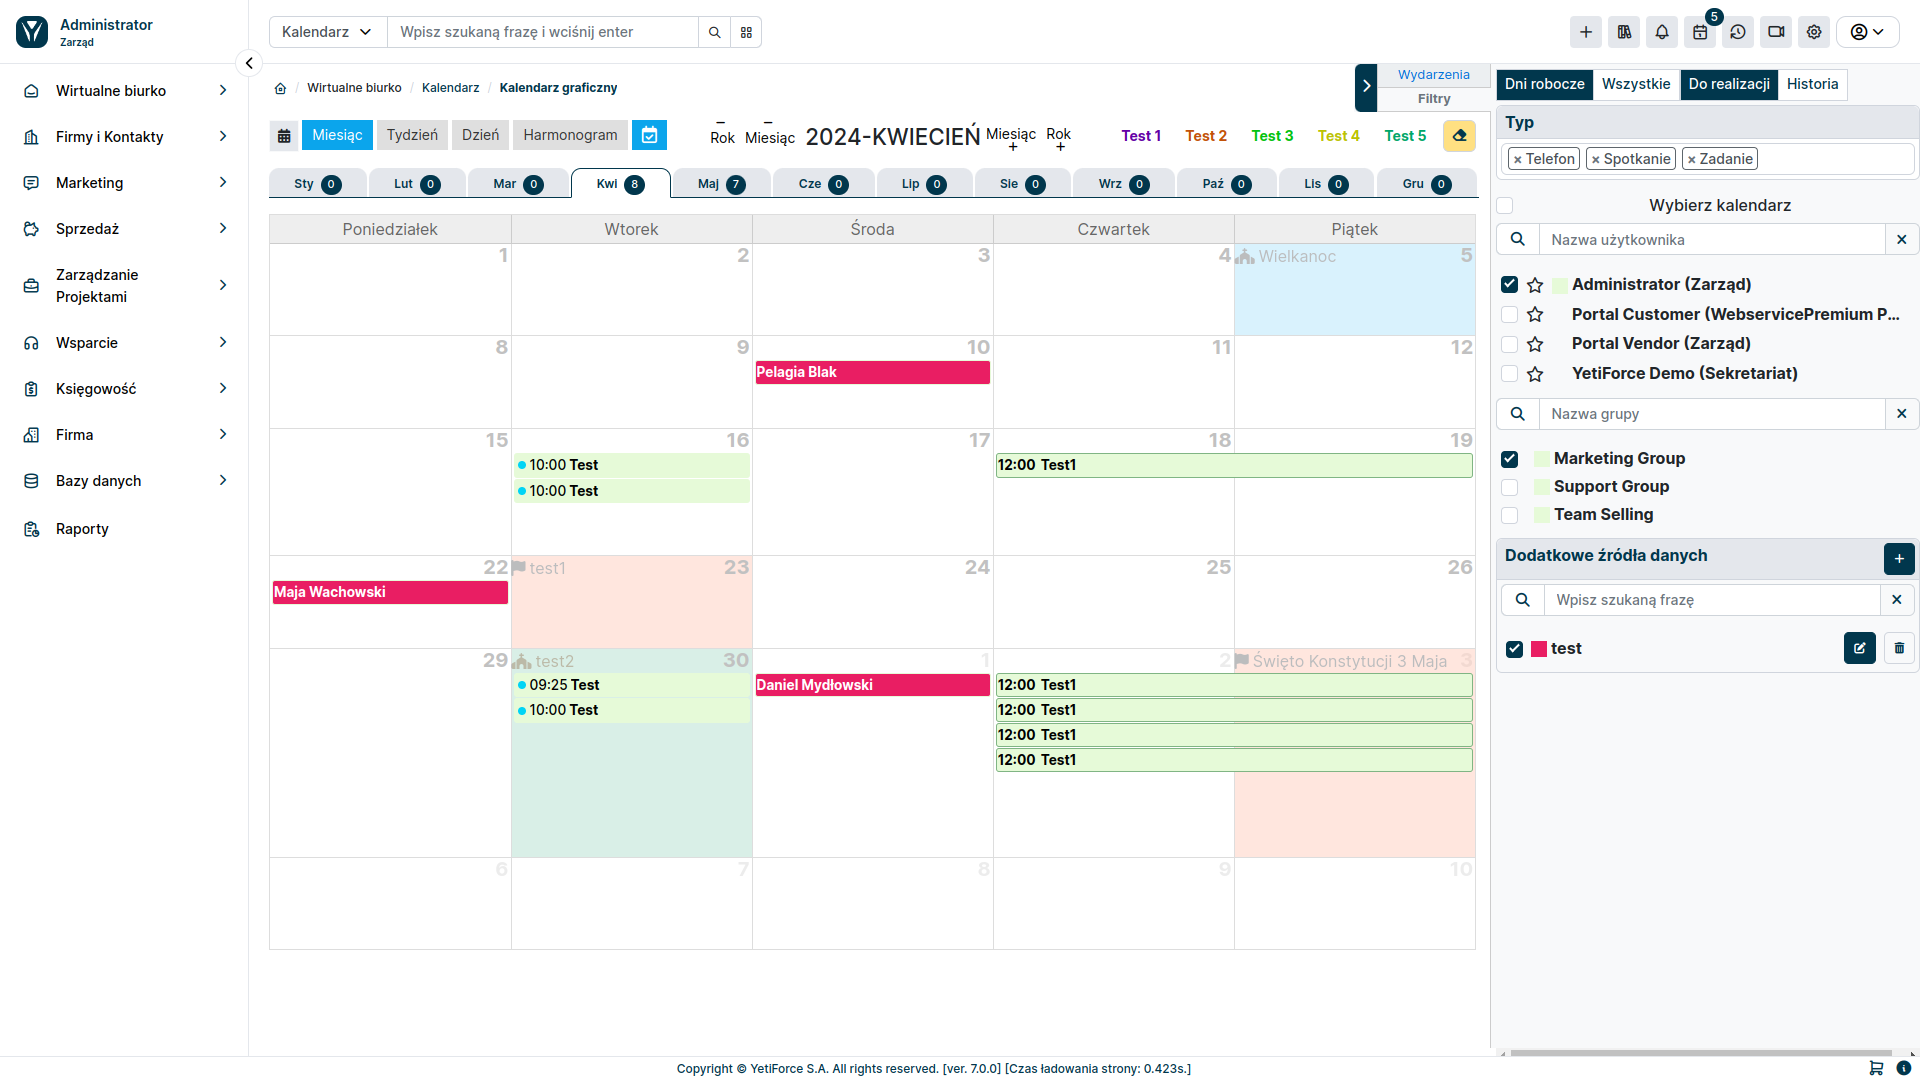Click the edit pencil icon for test
Viewport: 1920px width, 1080px height.
(x=1859, y=647)
